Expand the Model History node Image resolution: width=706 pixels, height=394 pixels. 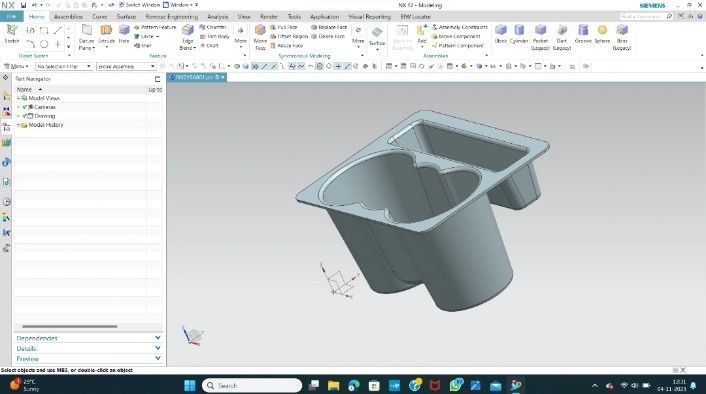(18, 125)
